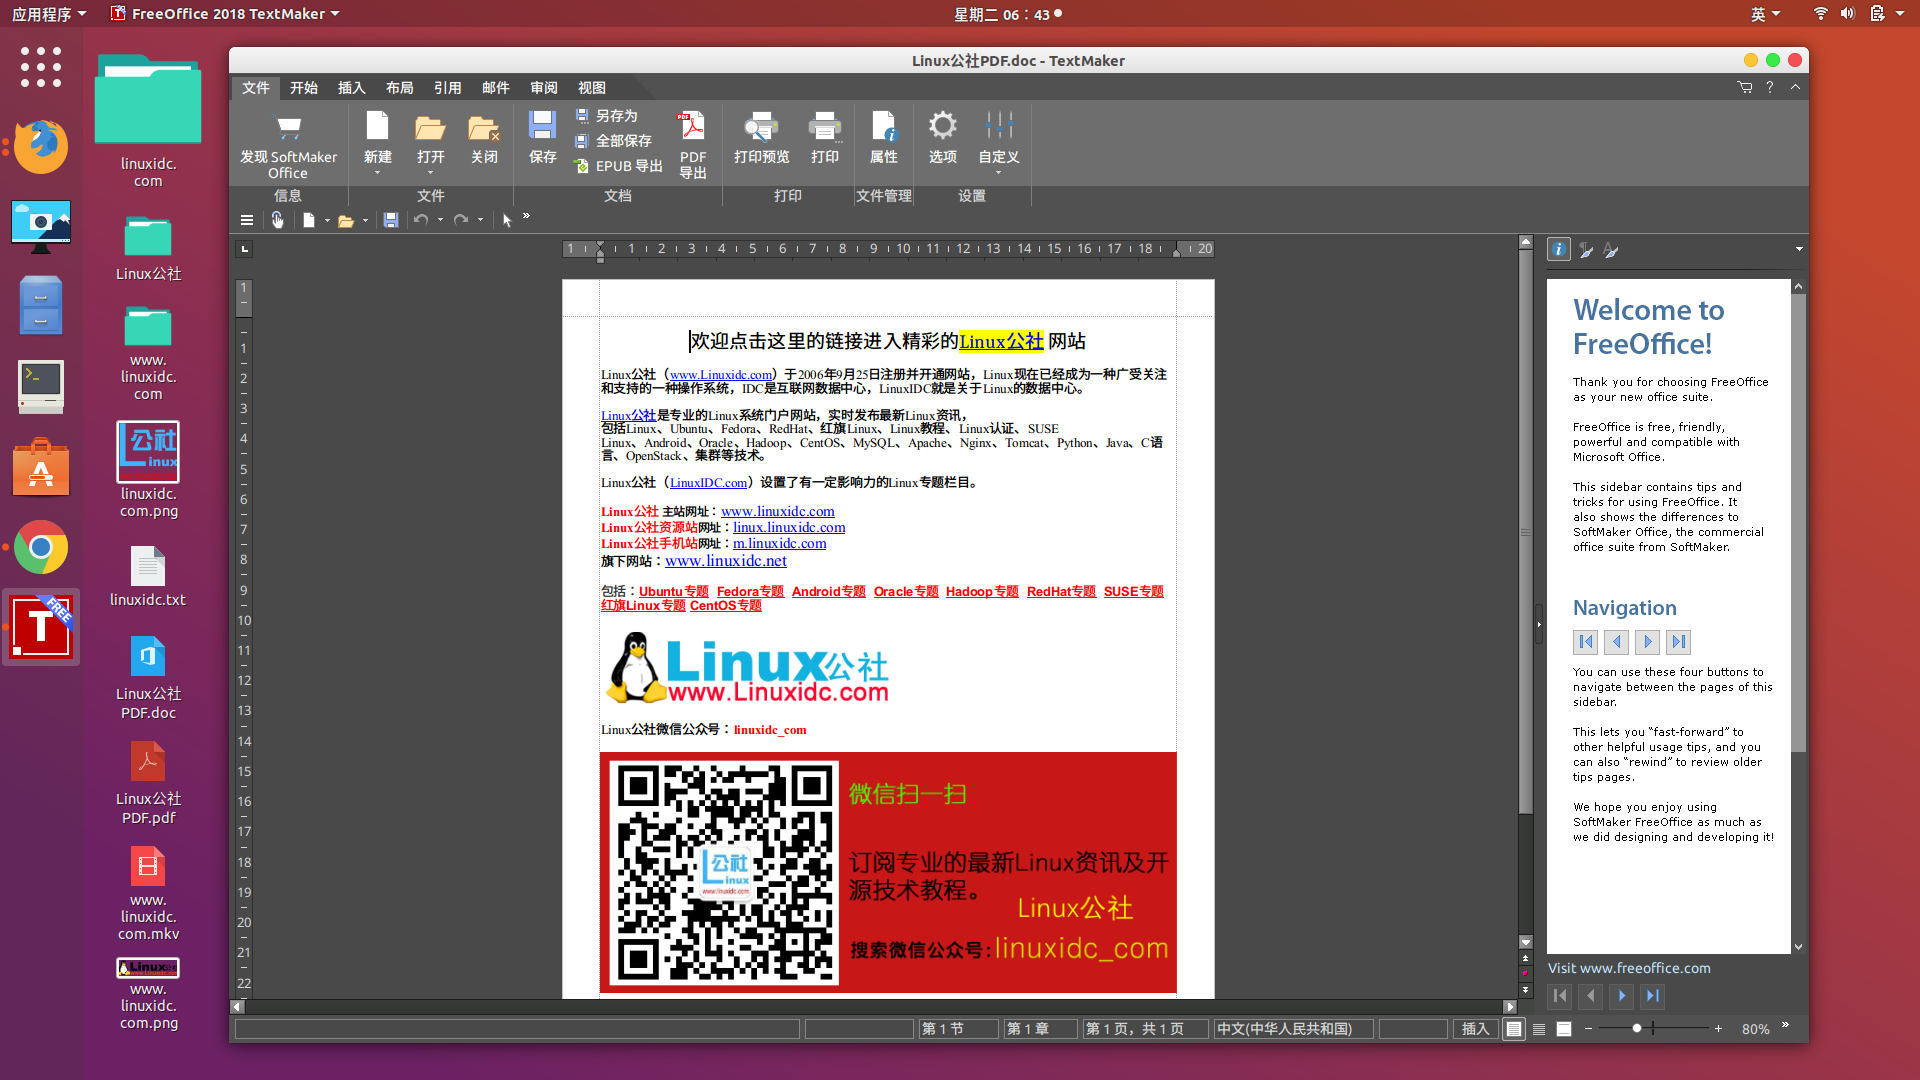Open the 文件 ribbon tab
Image resolution: width=1920 pixels, height=1080 pixels.
[256, 88]
